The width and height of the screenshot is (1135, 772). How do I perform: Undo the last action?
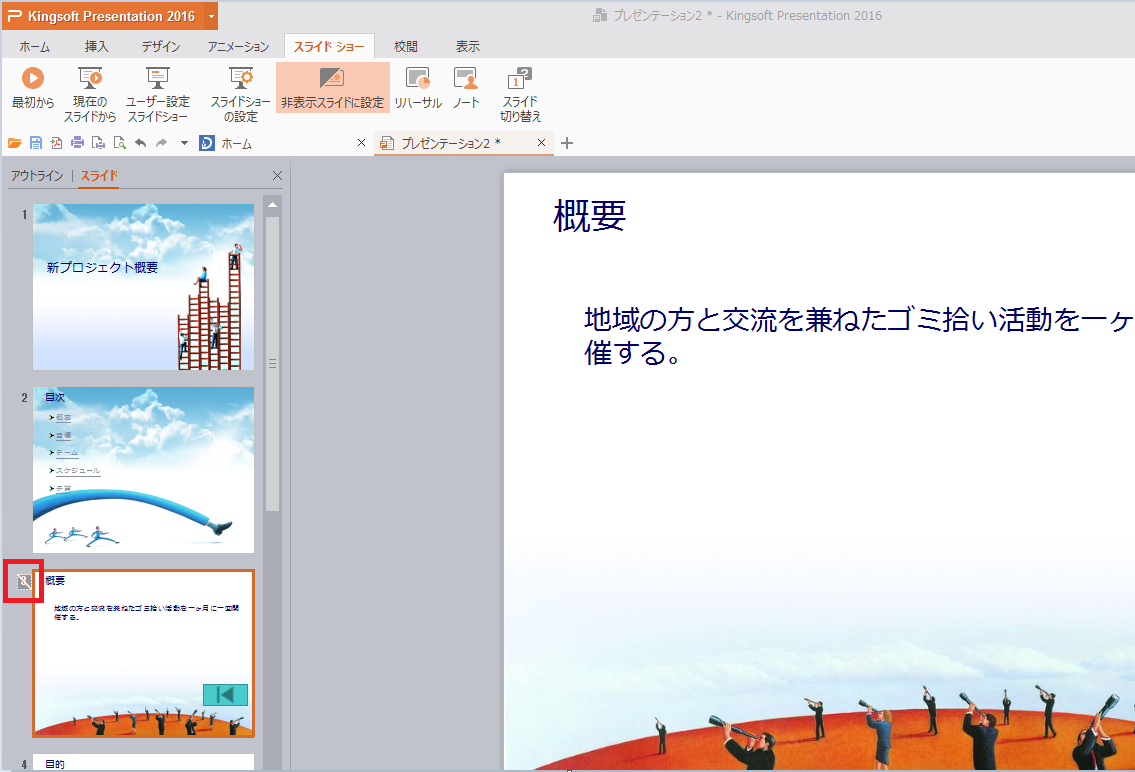pyautogui.click(x=140, y=143)
